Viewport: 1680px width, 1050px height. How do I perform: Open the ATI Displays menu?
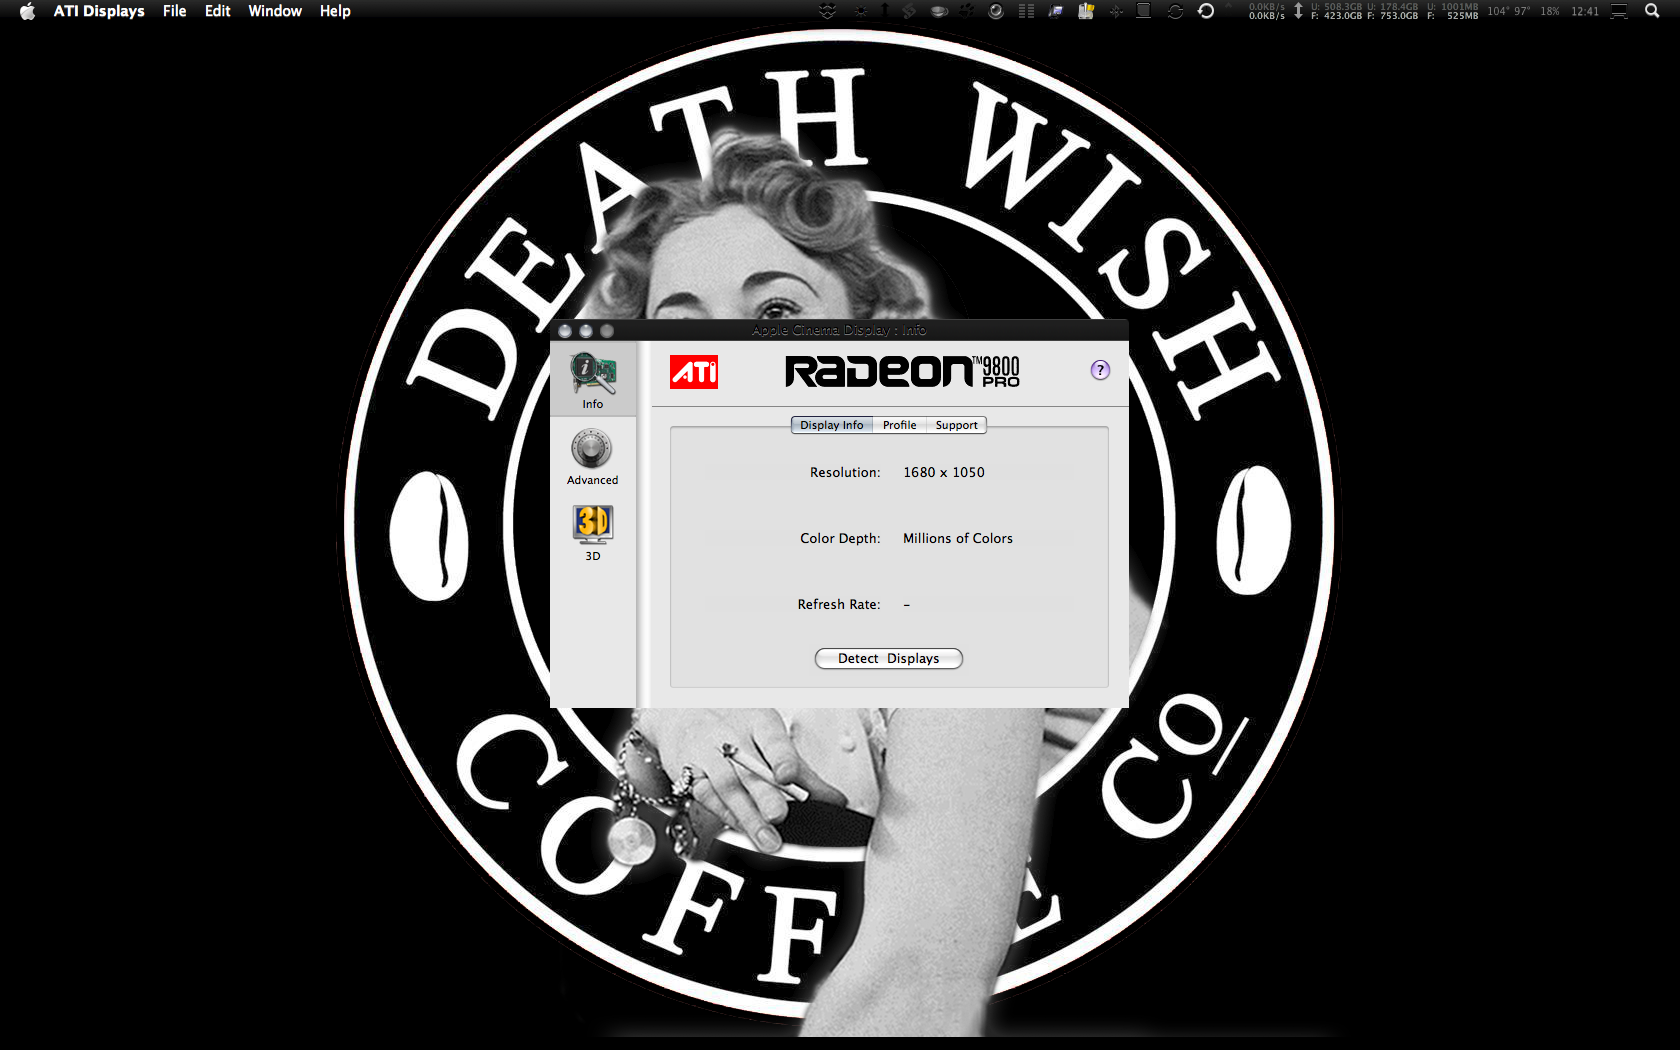pyautogui.click(x=98, y=11)
